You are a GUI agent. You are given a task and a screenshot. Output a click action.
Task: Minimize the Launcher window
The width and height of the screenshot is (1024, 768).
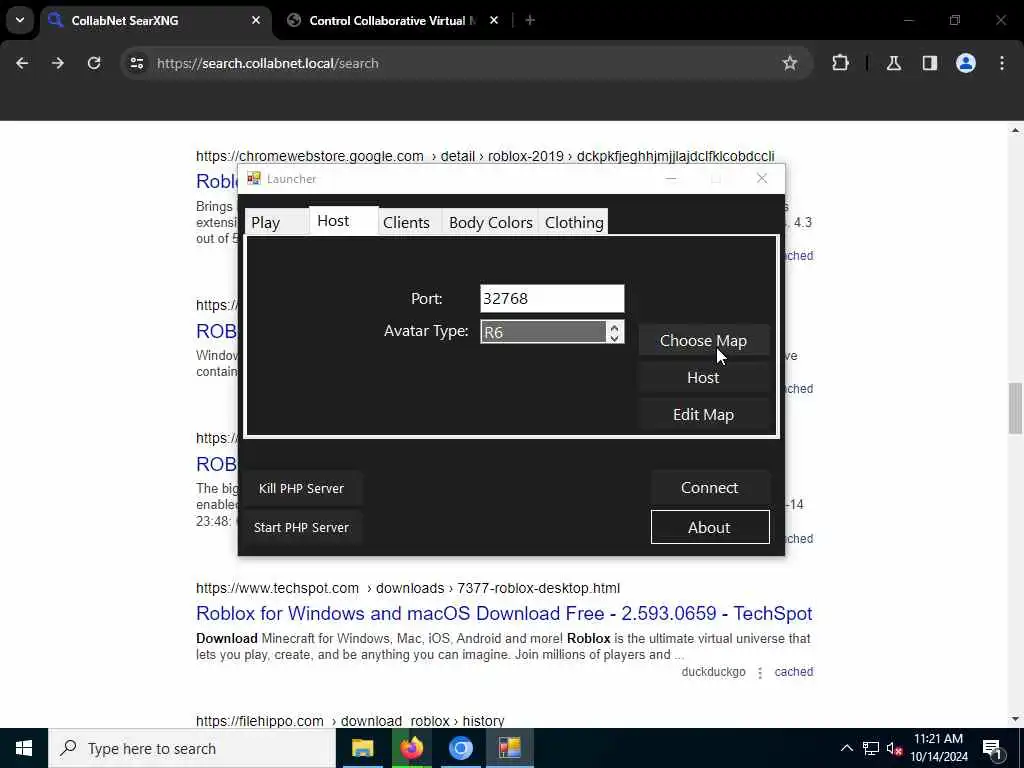(x=671, y=178)
